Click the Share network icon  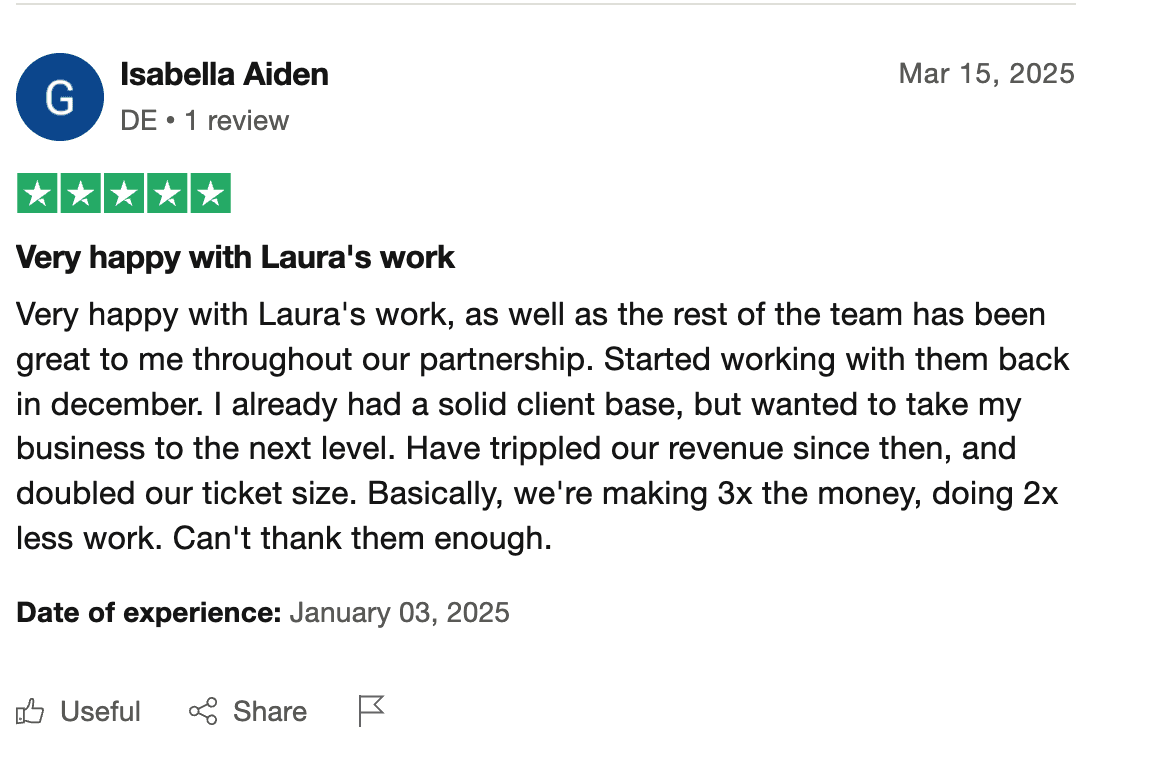[x=203, y=711]
